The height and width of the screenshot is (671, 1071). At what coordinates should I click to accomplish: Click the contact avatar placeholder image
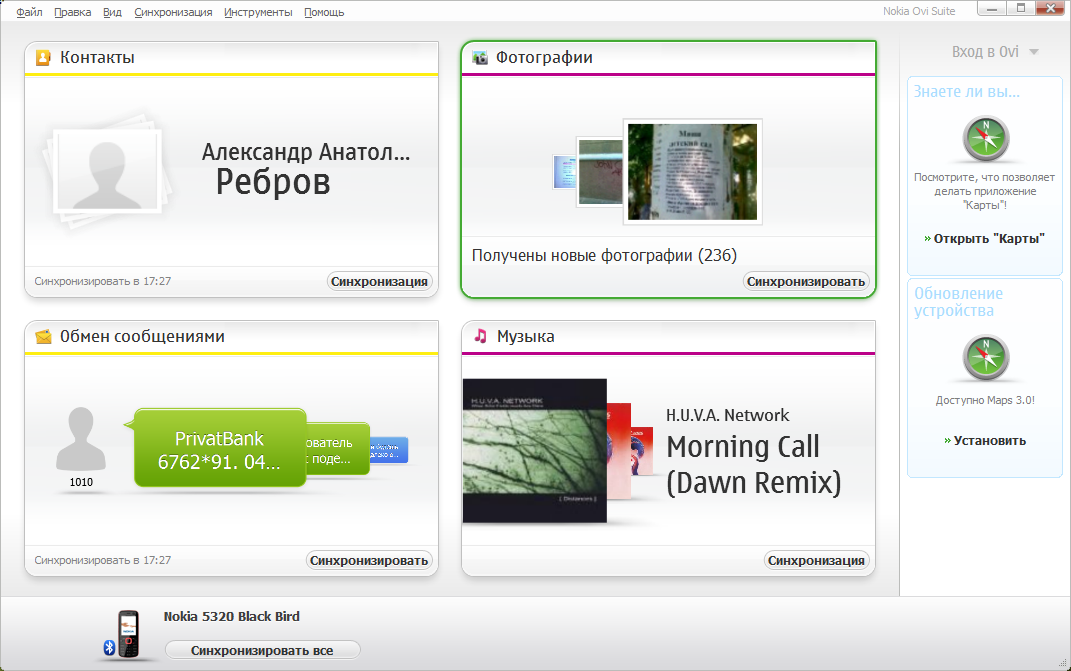[108, 171]
